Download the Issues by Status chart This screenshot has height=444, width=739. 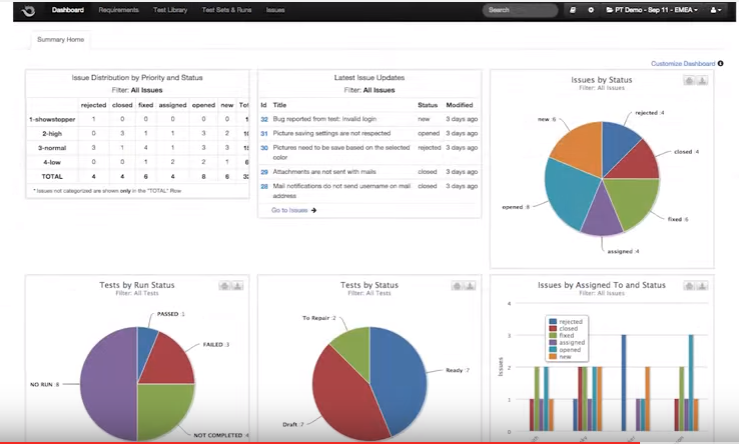[x=702, y=81]
